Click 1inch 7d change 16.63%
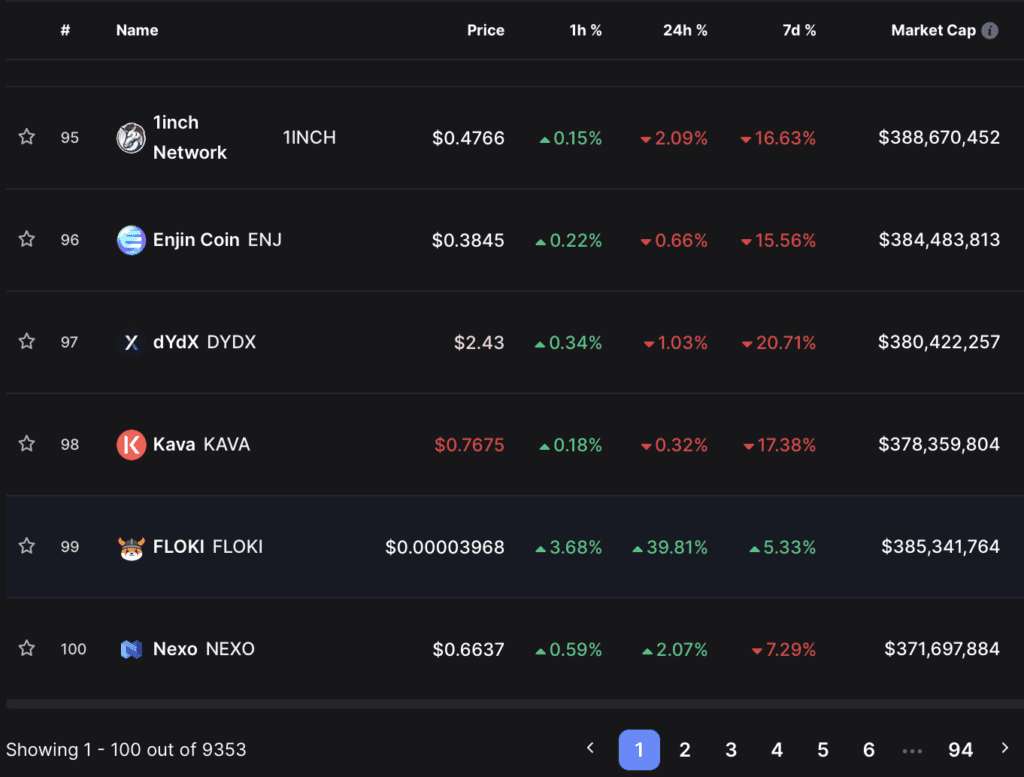 [778, 138]
